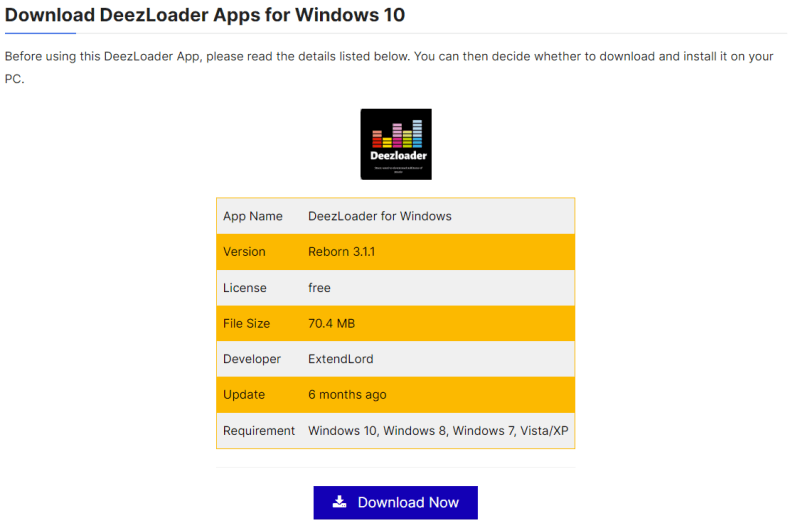Click the 70.4 MB file size value

331,324
